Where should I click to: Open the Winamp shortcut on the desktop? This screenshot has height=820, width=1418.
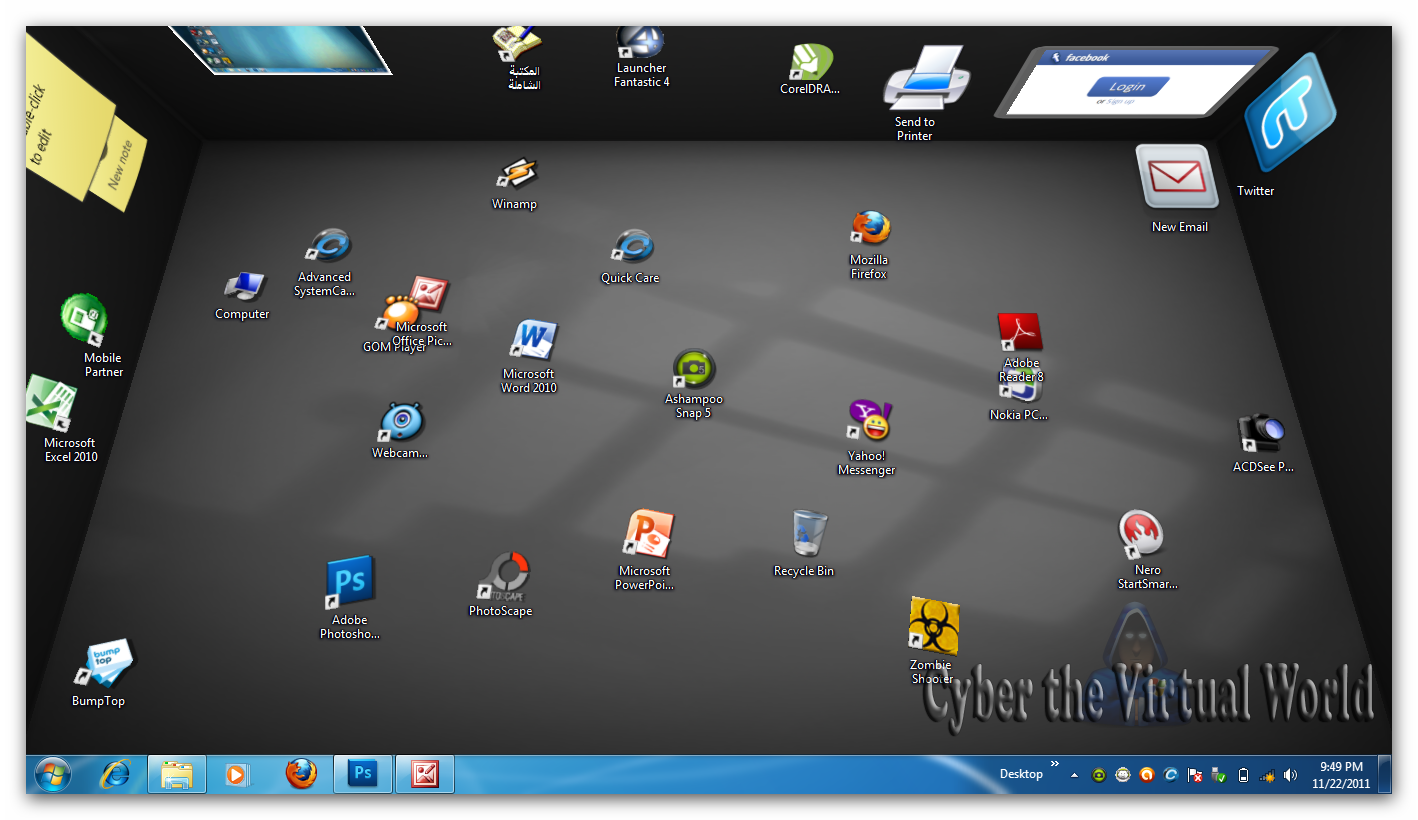pos(517,175)
